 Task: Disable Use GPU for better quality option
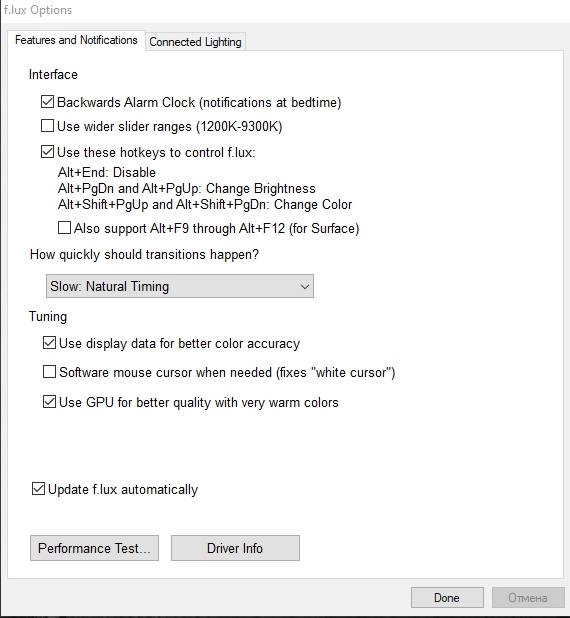(49, 402)
